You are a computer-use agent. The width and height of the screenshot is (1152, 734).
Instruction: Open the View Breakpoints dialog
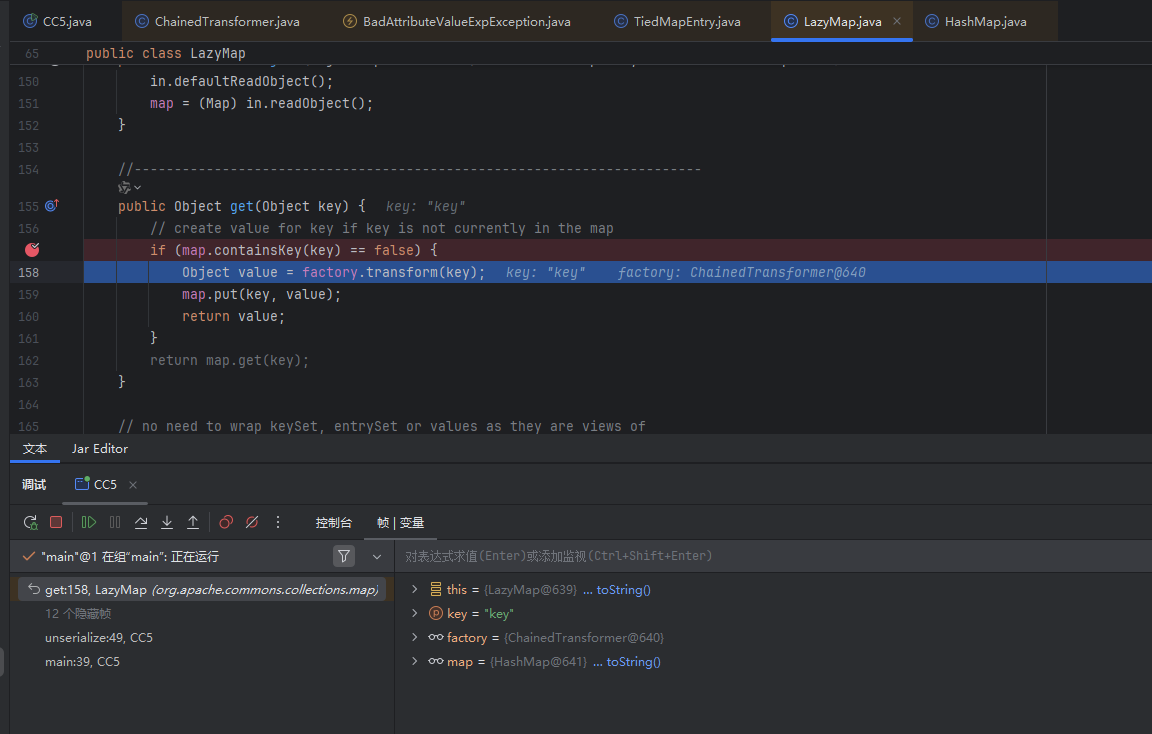tap(226, 522)
